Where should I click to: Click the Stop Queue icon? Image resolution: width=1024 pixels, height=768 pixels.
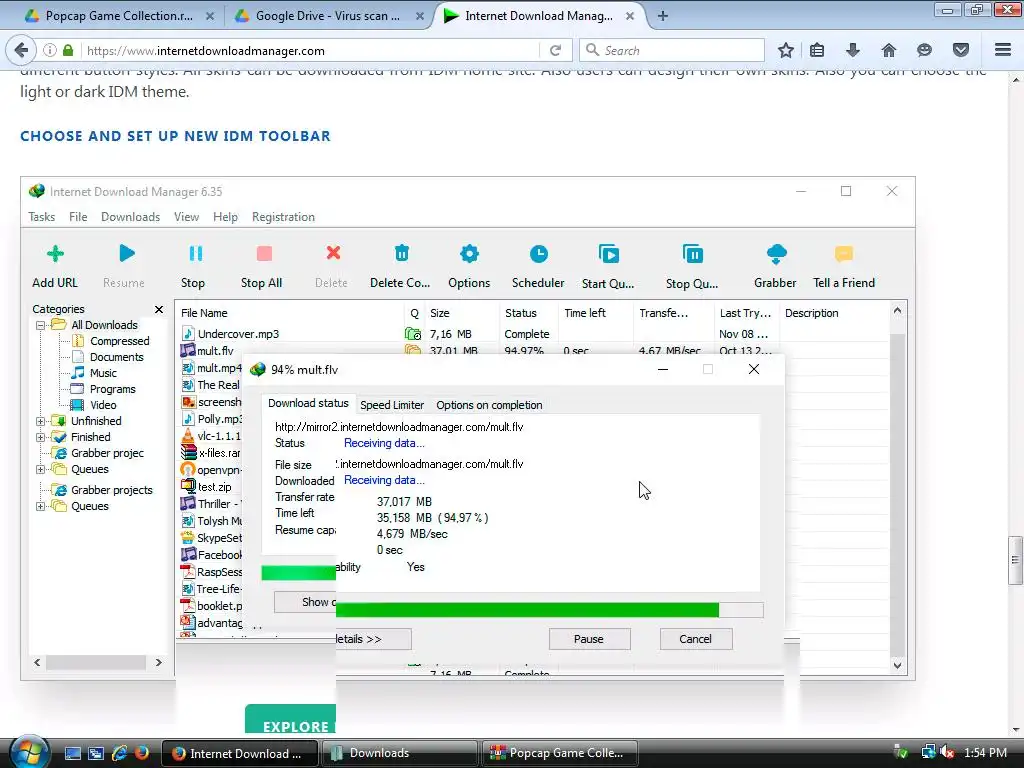(x=692, y=254)
